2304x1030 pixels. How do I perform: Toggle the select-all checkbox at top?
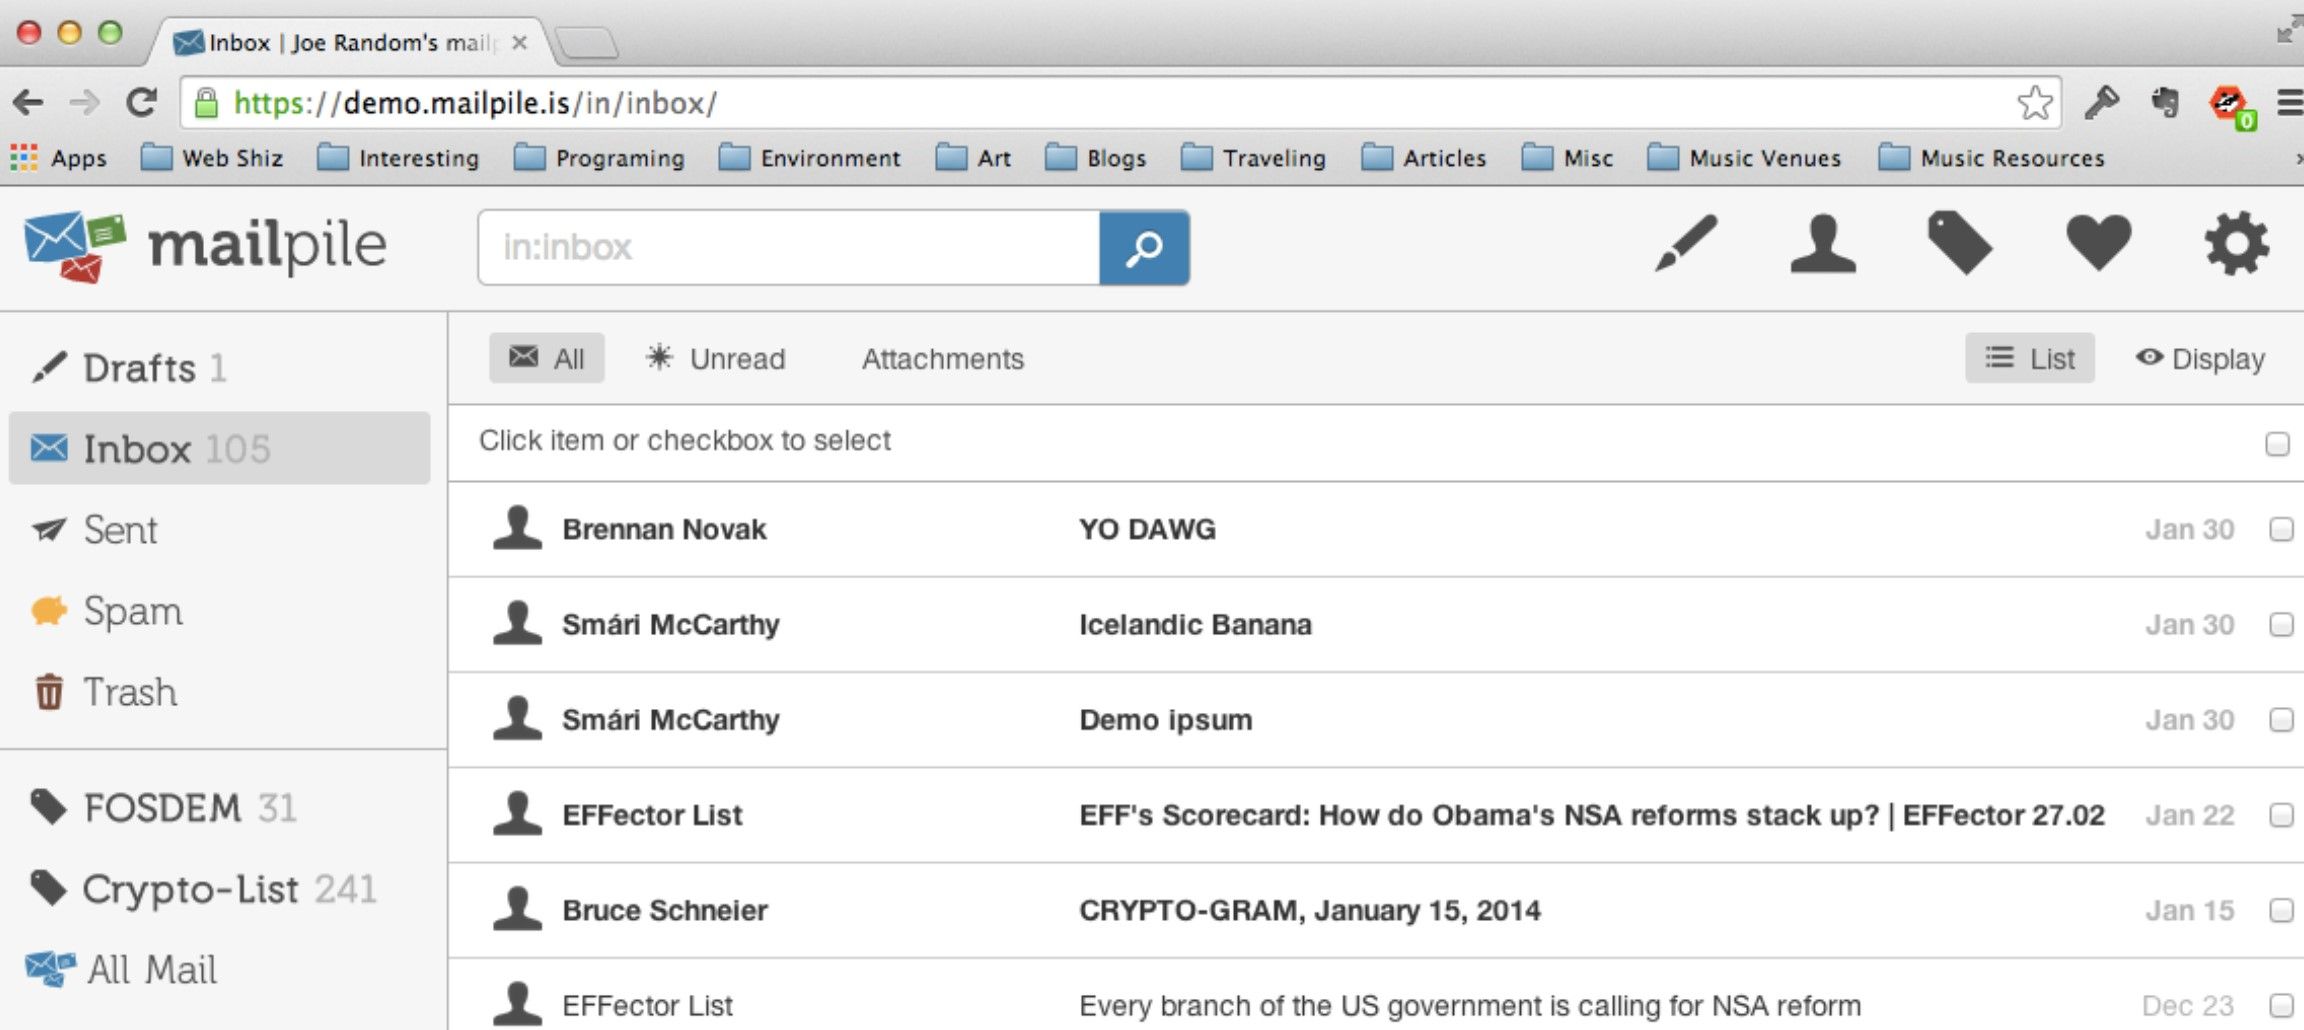2276,444
